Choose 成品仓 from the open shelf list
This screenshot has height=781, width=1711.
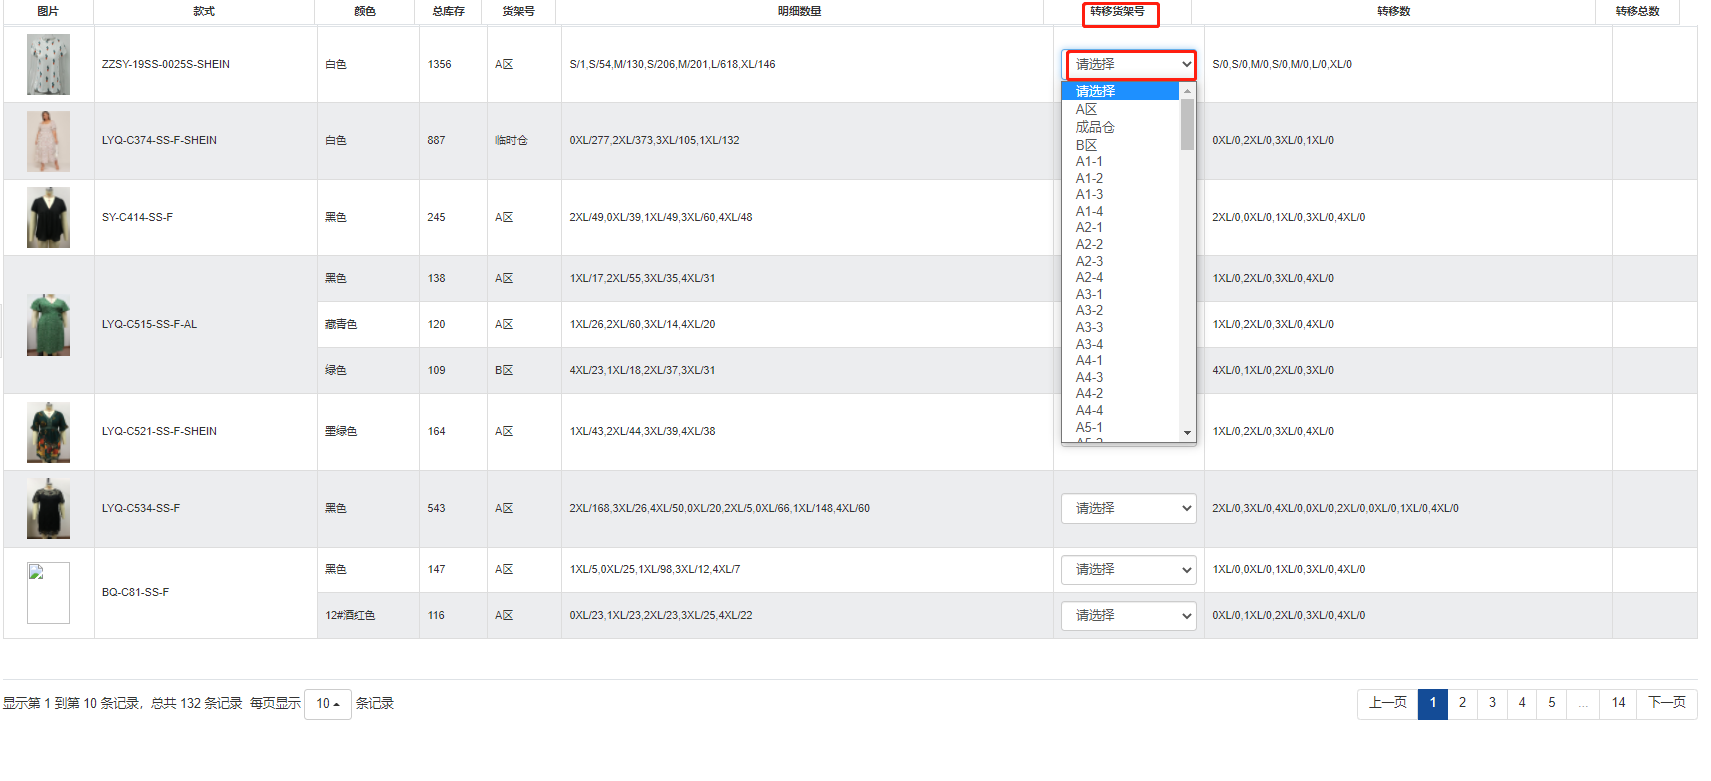click(1095, 127)
